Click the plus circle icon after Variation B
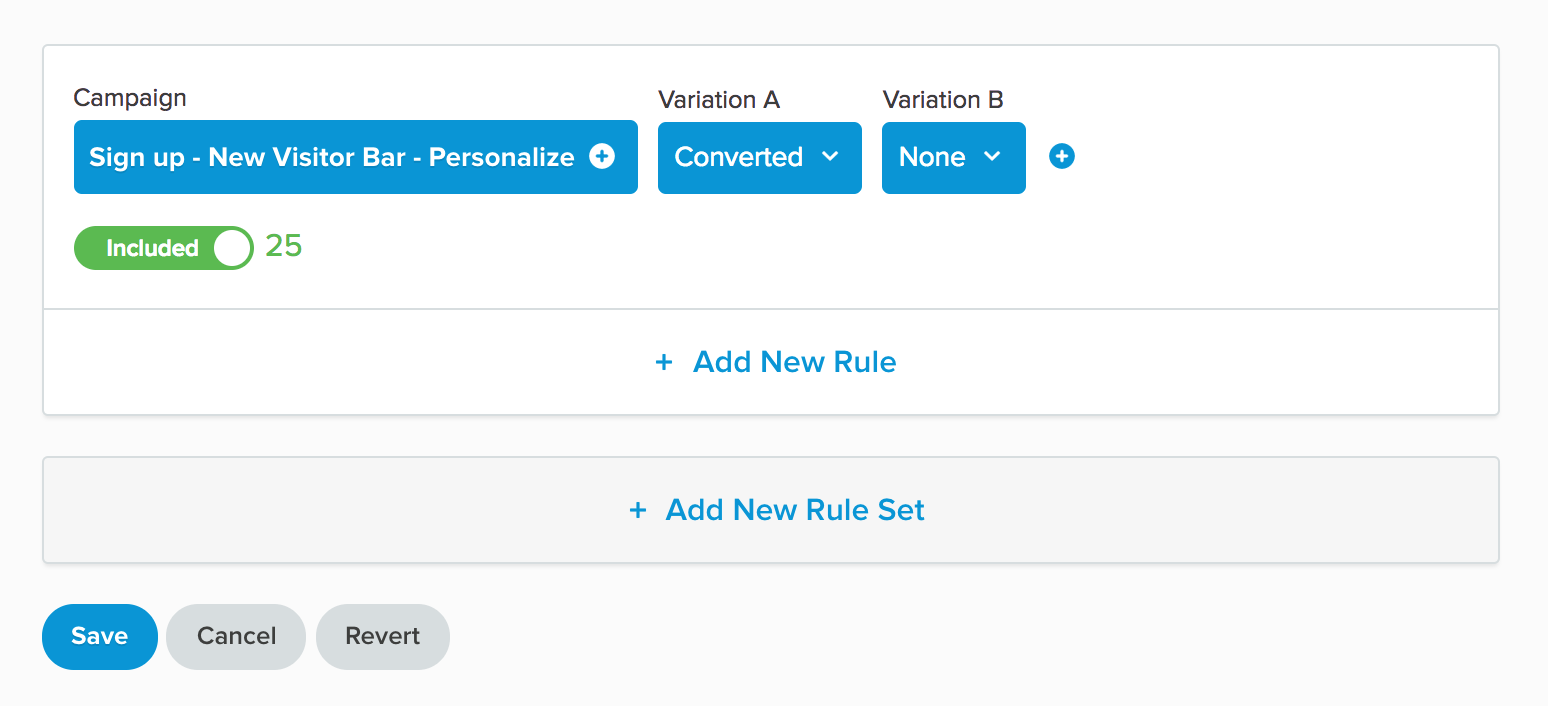 pos(1062,157)
